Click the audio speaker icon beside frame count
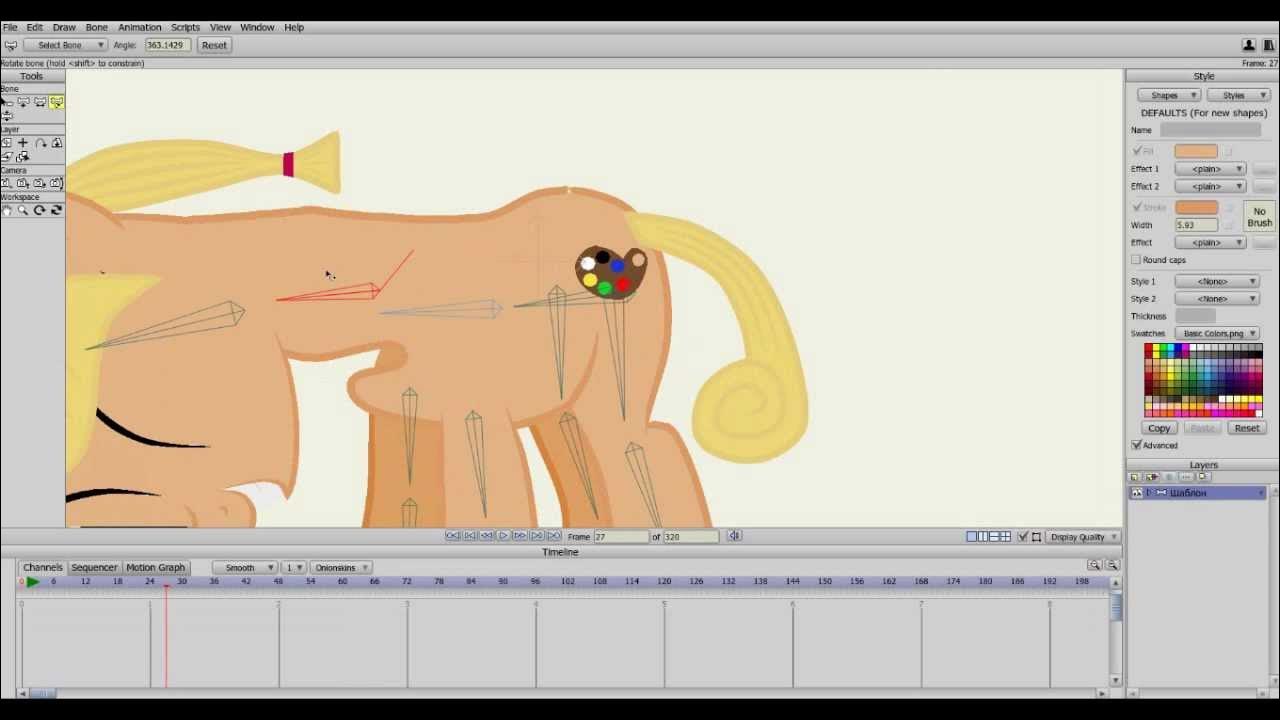The width and height of the screenshot is (1280, 720). [x=734, y=536]
